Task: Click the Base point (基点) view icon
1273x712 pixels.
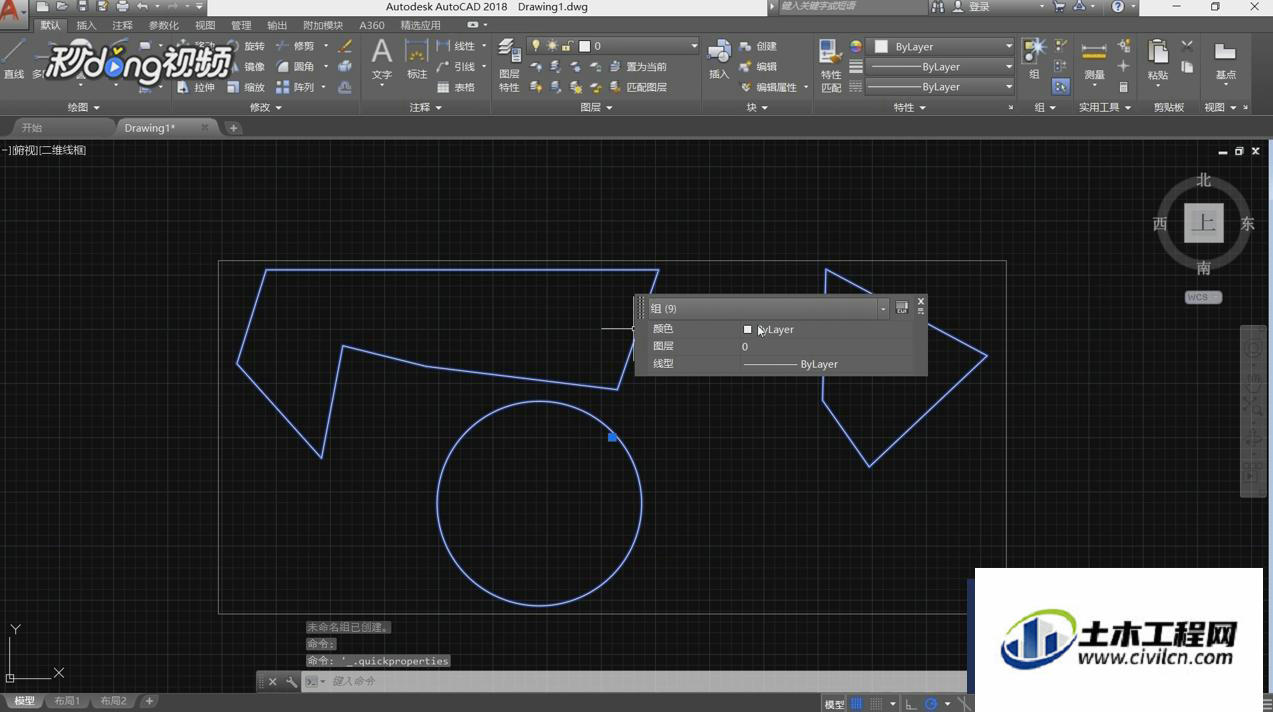Action: click(1225, 60)
